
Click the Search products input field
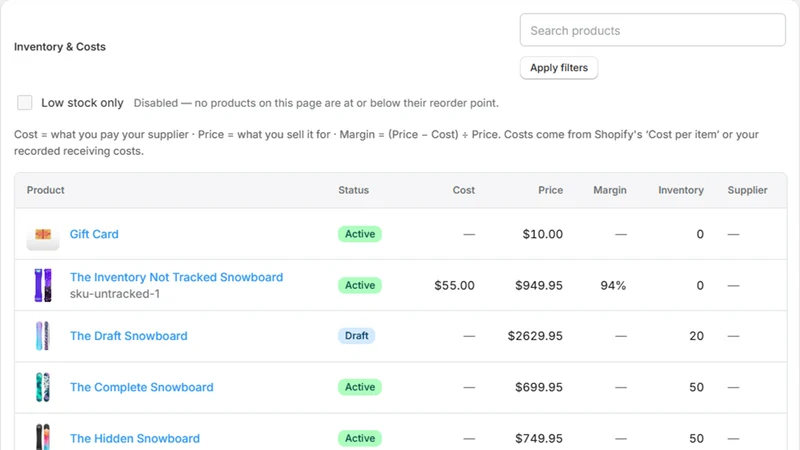pos(653,30)
